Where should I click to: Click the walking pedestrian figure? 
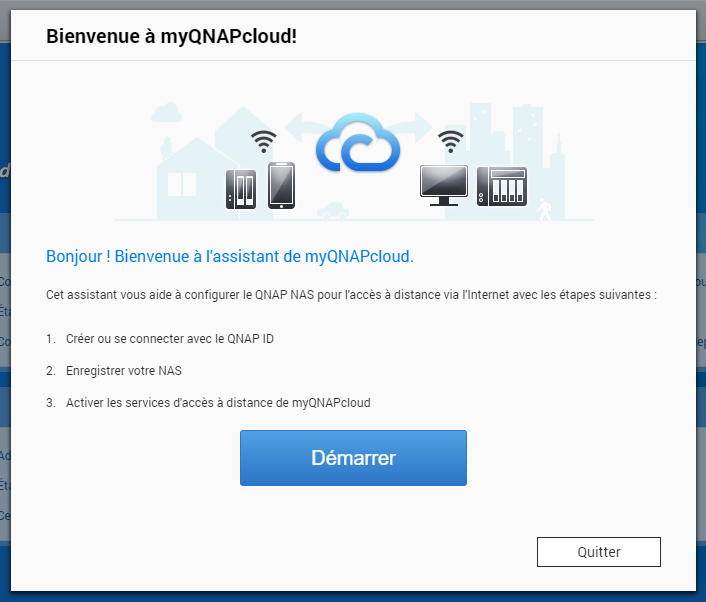click(x=543, y=208)
